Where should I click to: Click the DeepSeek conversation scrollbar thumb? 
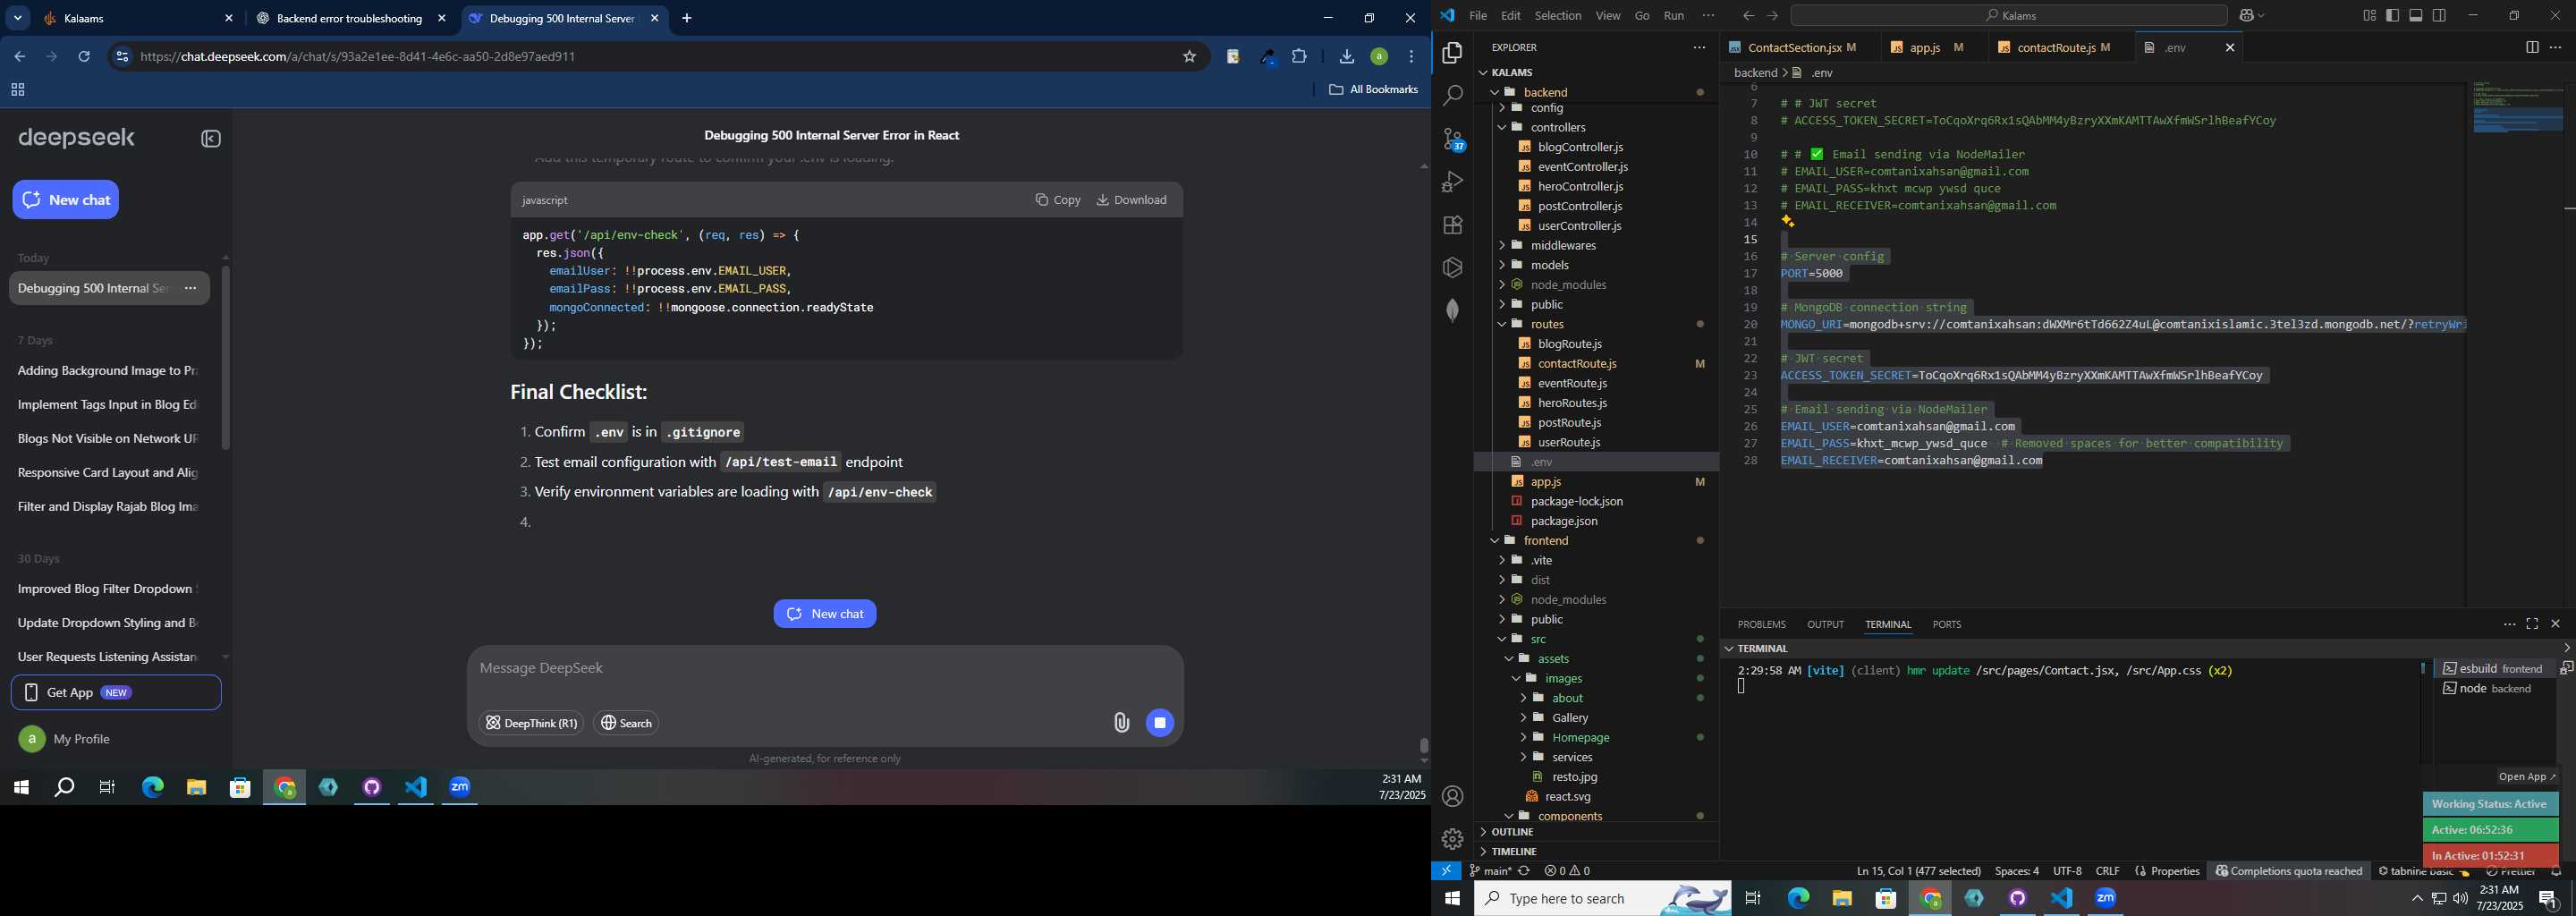coord(1424,746)
